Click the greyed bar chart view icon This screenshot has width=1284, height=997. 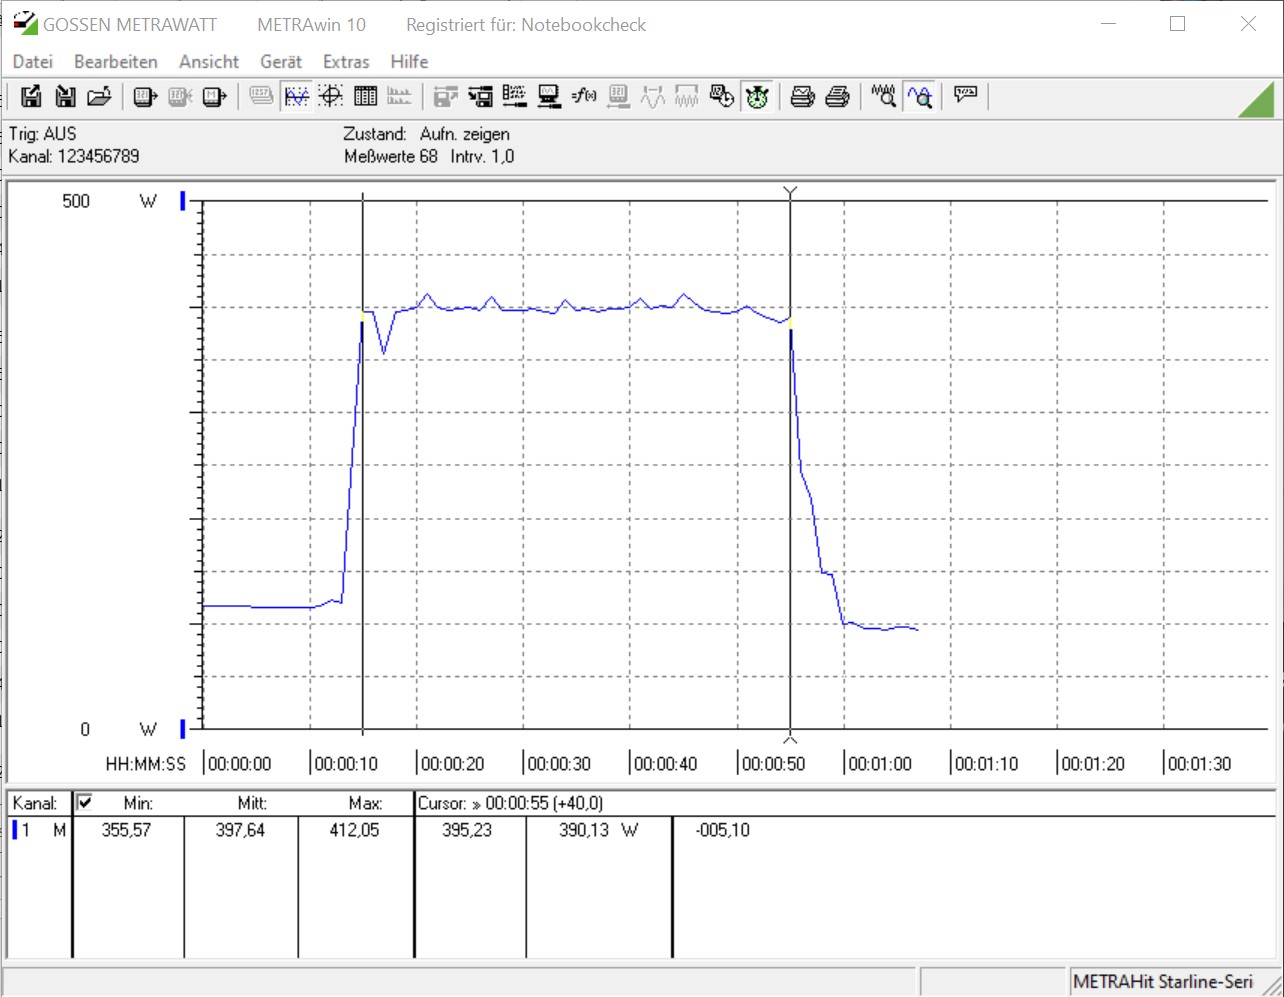point(399,96)
